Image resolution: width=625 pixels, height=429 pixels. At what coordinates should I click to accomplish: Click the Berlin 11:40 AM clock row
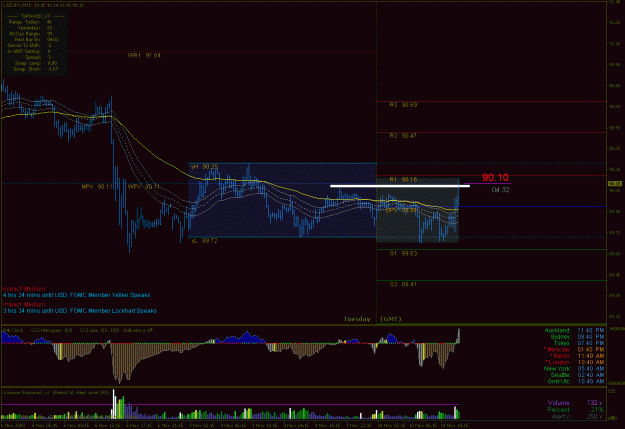(577, 356)
